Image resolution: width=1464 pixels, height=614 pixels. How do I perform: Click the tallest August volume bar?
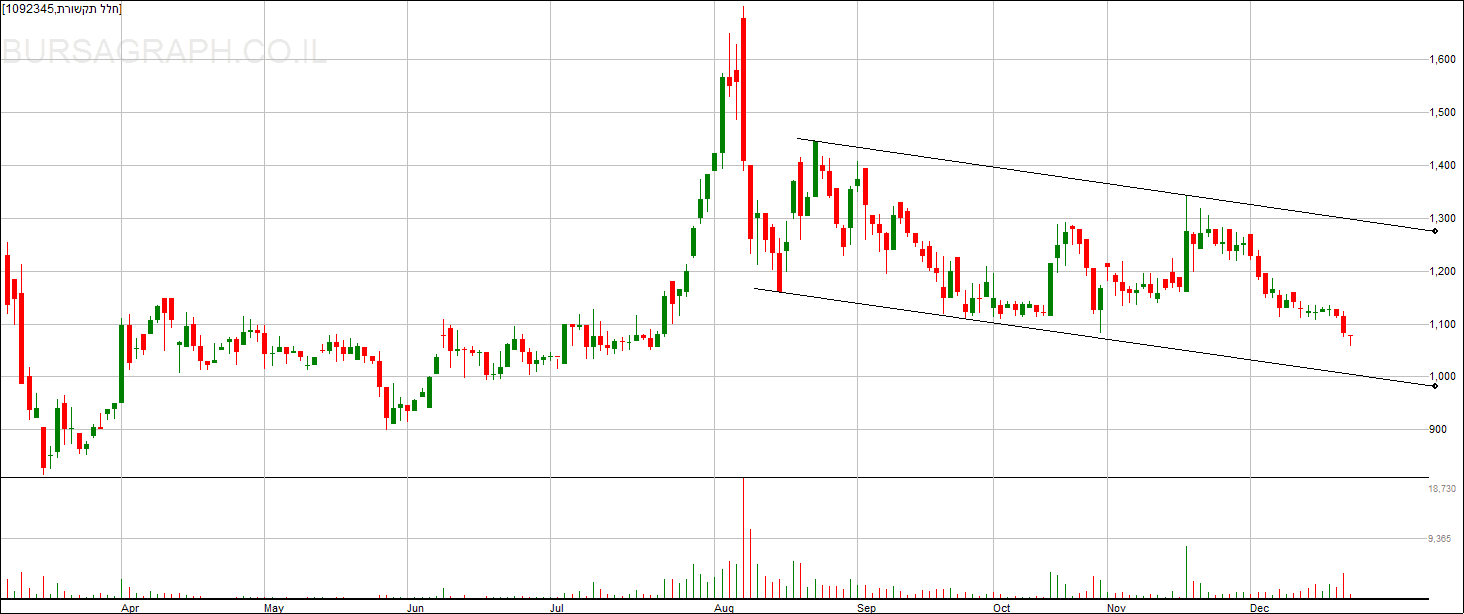(x=743, y=538)
